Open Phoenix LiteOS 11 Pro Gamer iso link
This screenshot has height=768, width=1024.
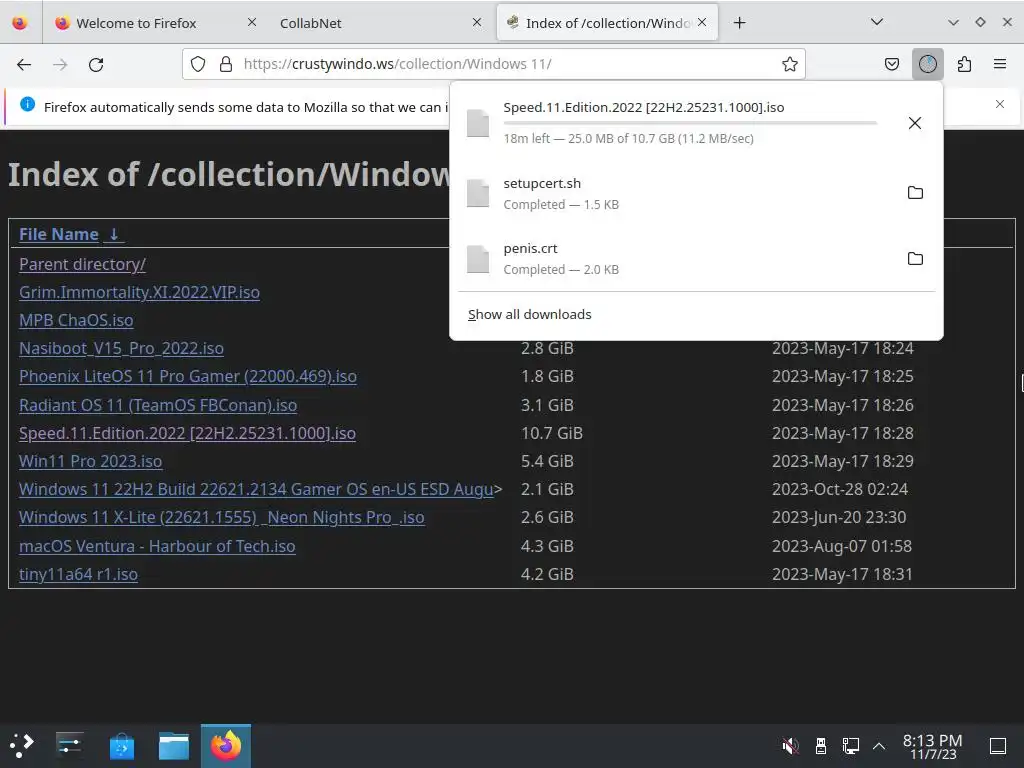tap(188, 377)
